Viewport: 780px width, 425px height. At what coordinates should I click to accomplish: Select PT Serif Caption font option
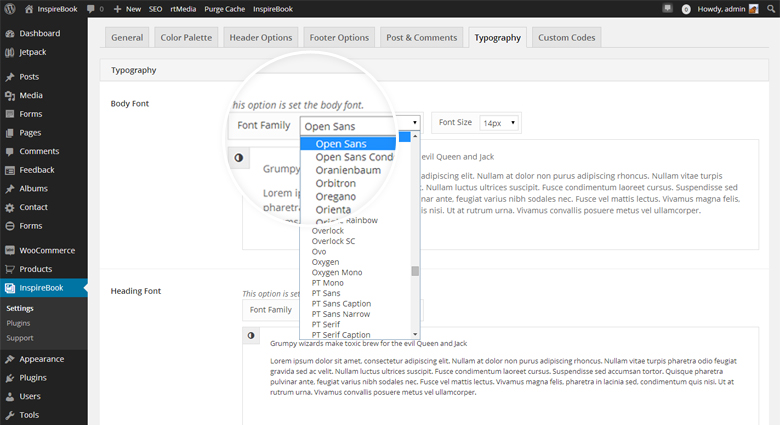coord(341,335)
